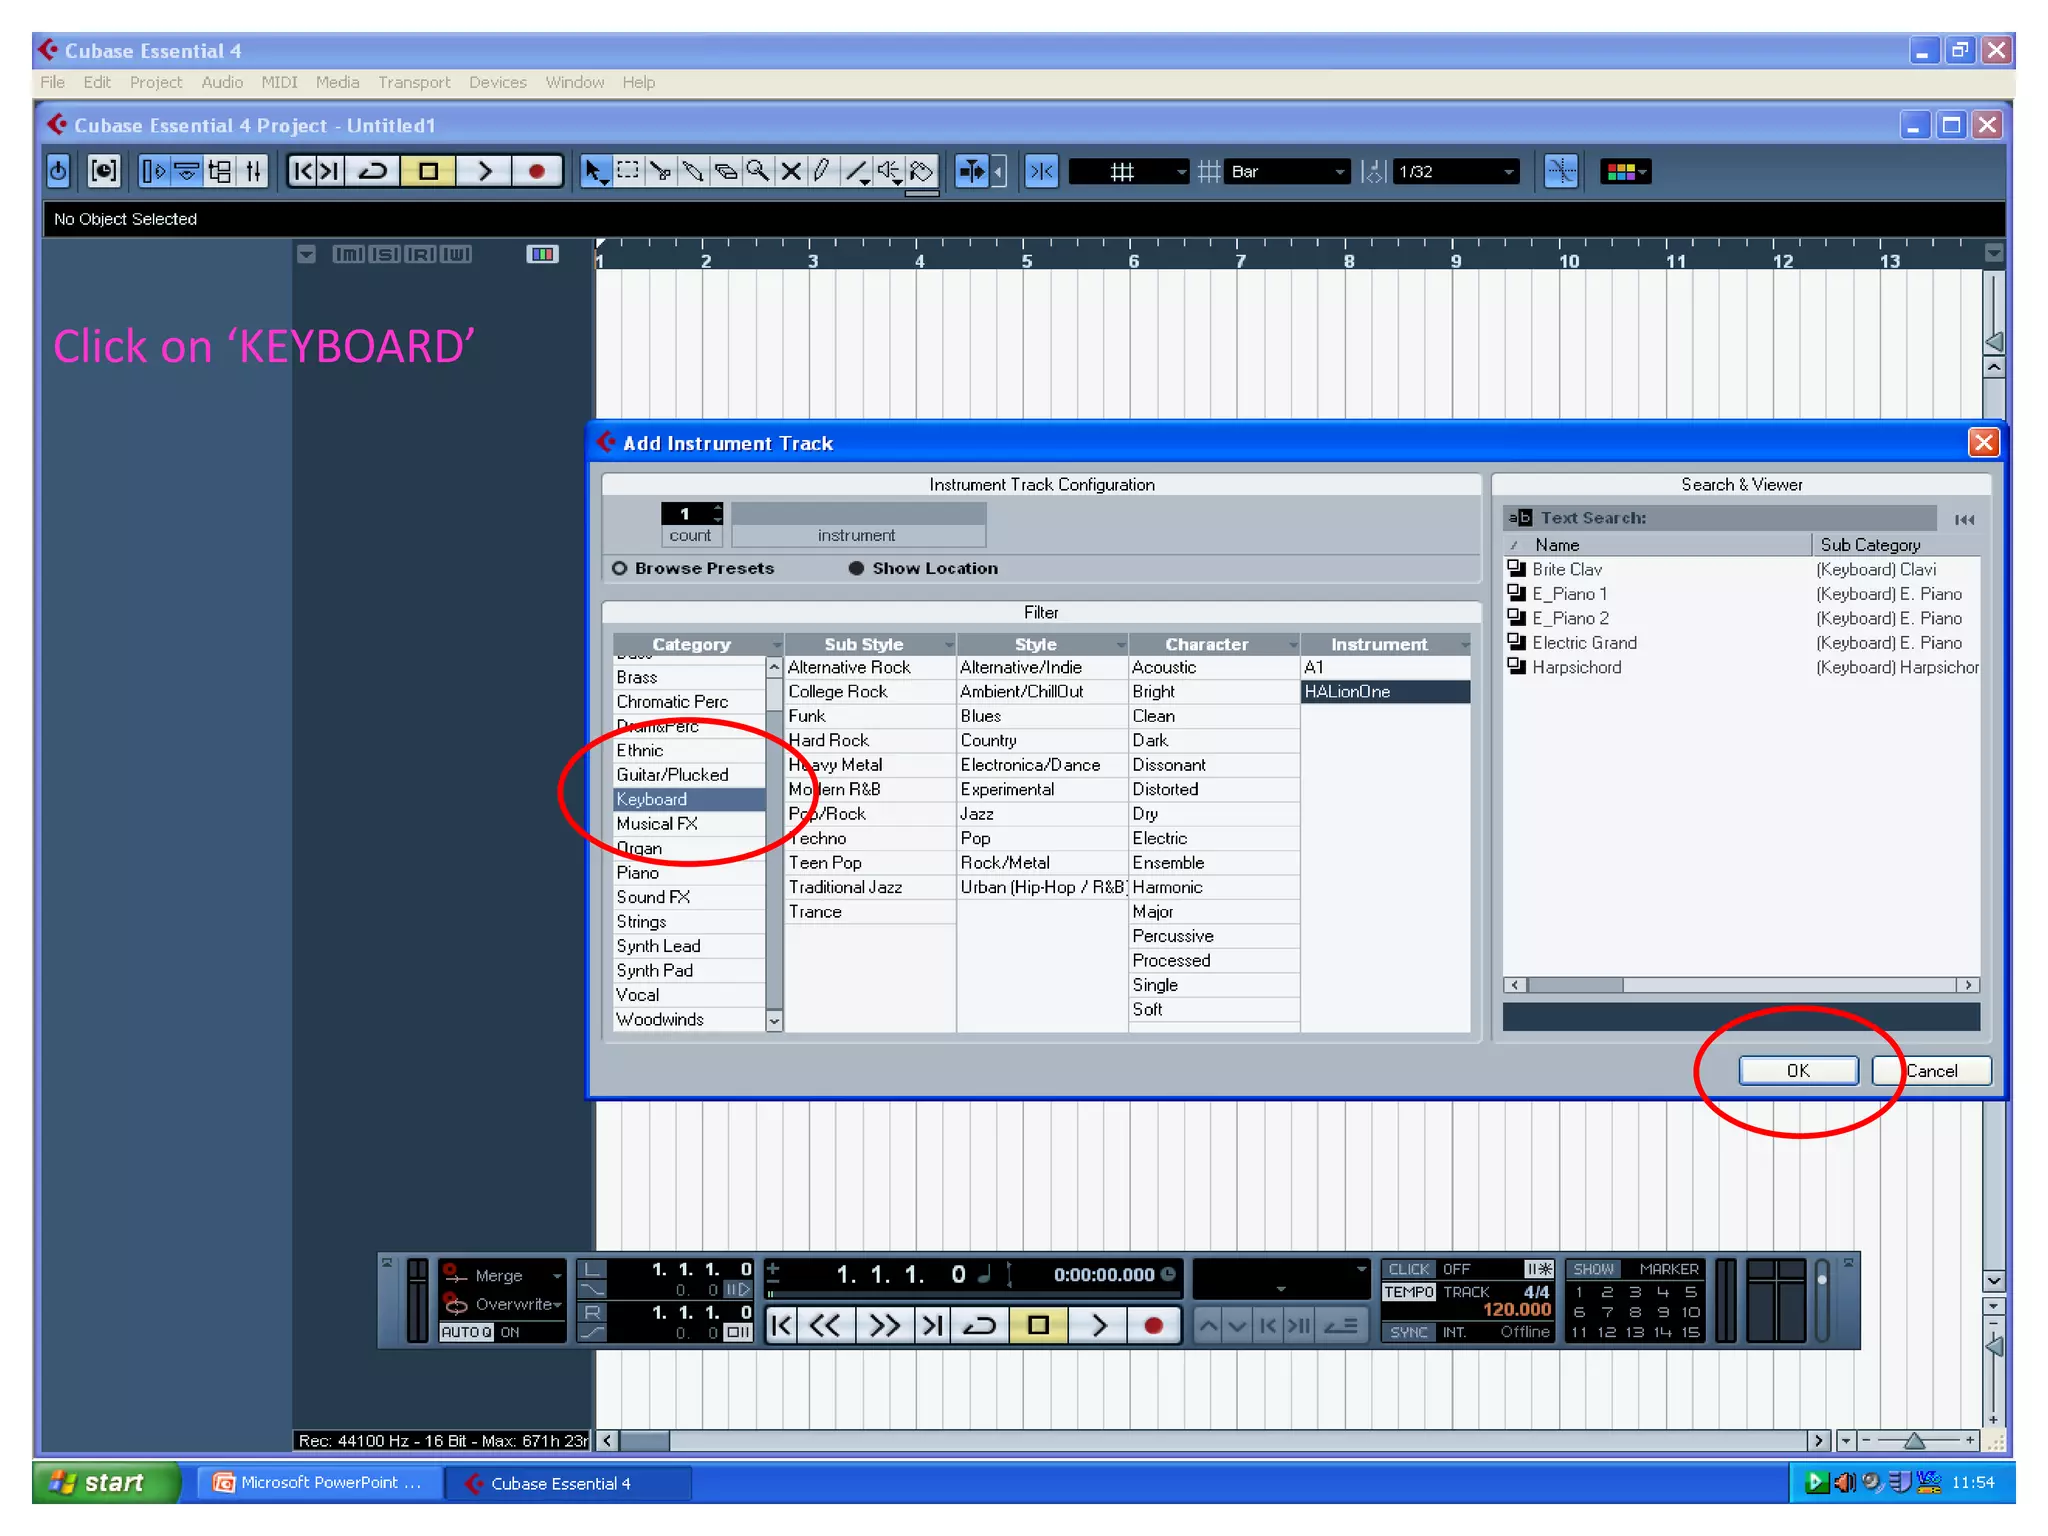Image resolution: width=2048 pixels, height=1536 pixels.
Task: Click the instrument selector field
Action: tap(858, 525)
